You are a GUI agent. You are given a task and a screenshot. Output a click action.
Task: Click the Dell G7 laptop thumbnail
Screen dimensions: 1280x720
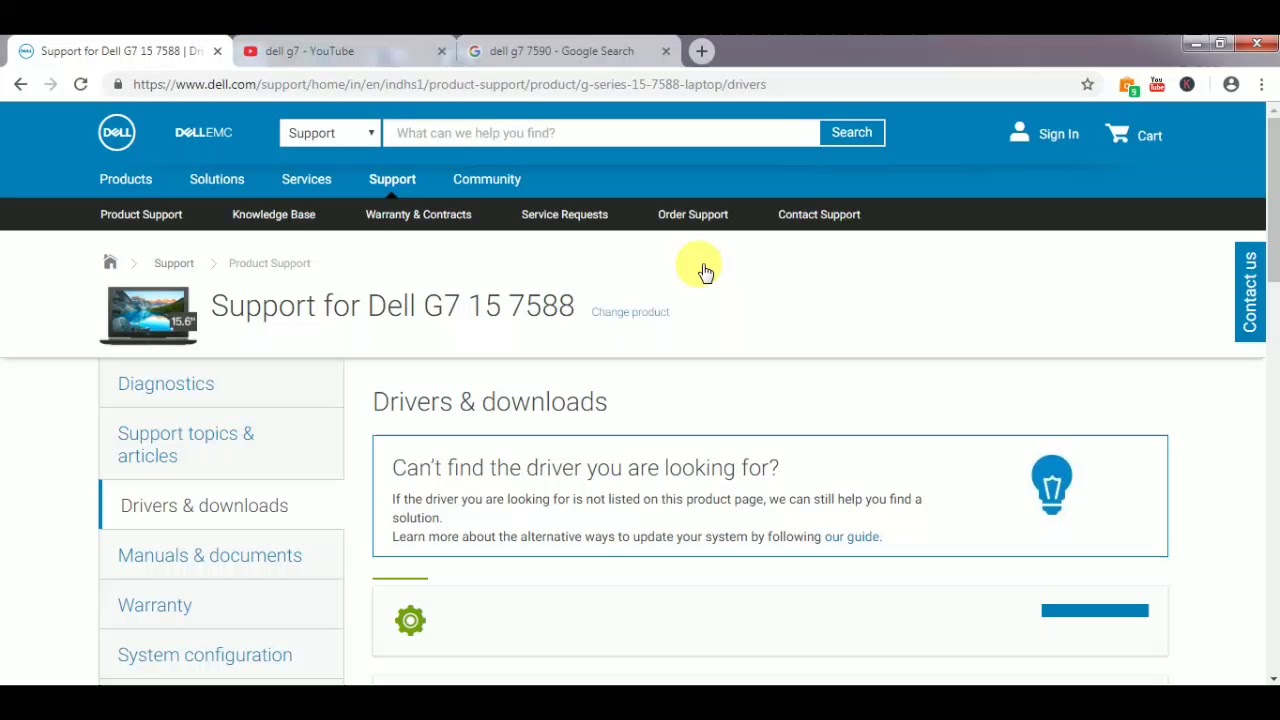149,315
